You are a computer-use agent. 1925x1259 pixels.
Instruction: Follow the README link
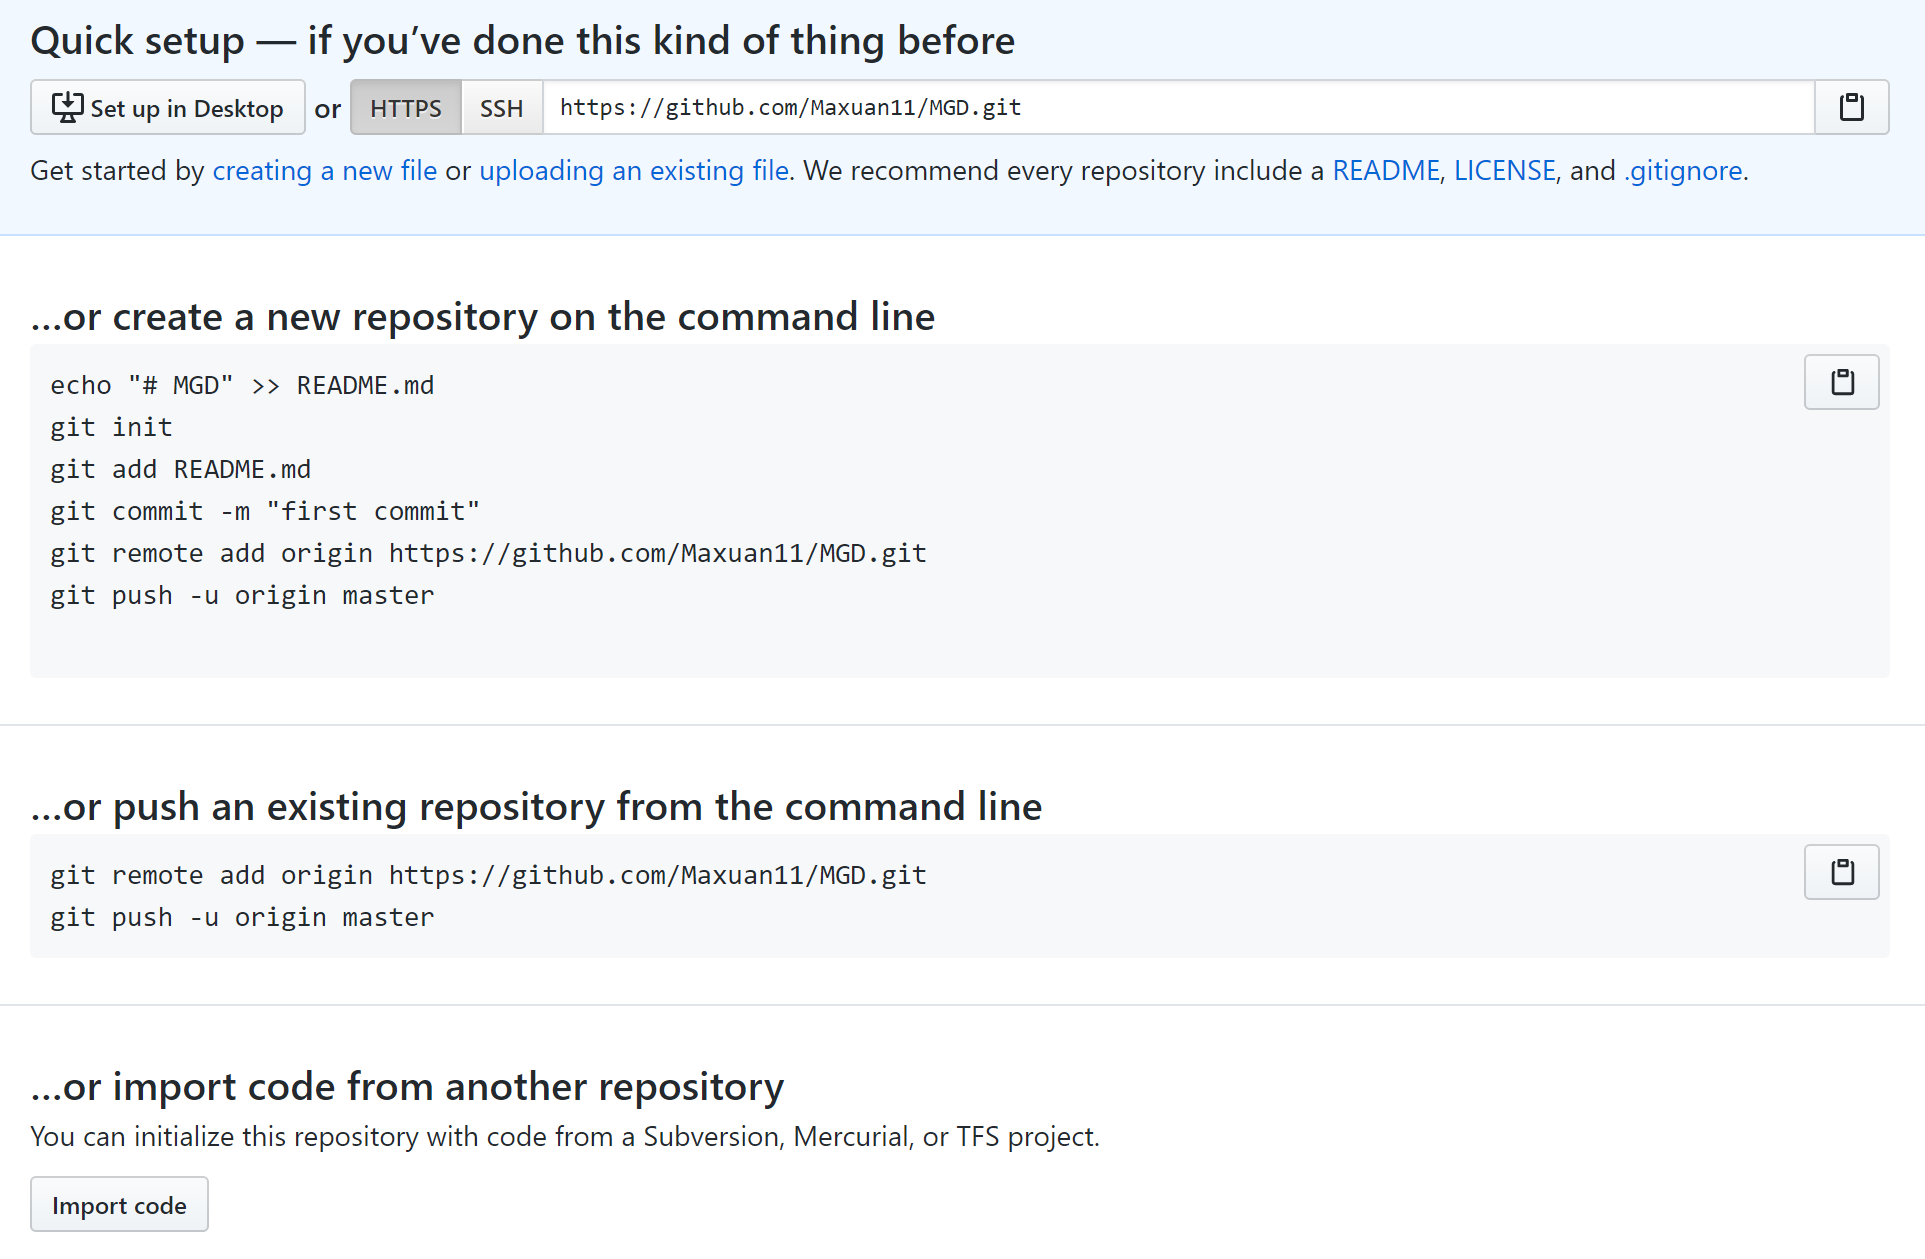pyautogui.click(x=1385, y=171)
